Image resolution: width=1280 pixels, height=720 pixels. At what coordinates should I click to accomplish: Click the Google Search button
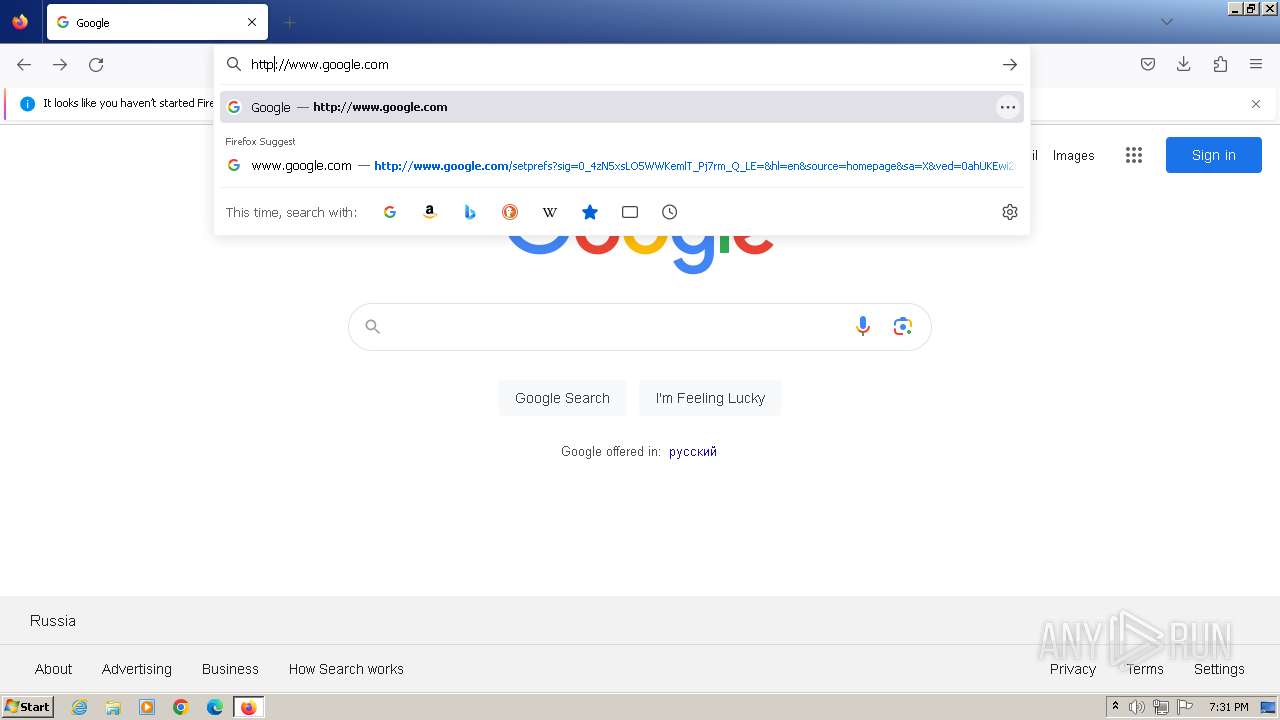click(x=562, y=398)
